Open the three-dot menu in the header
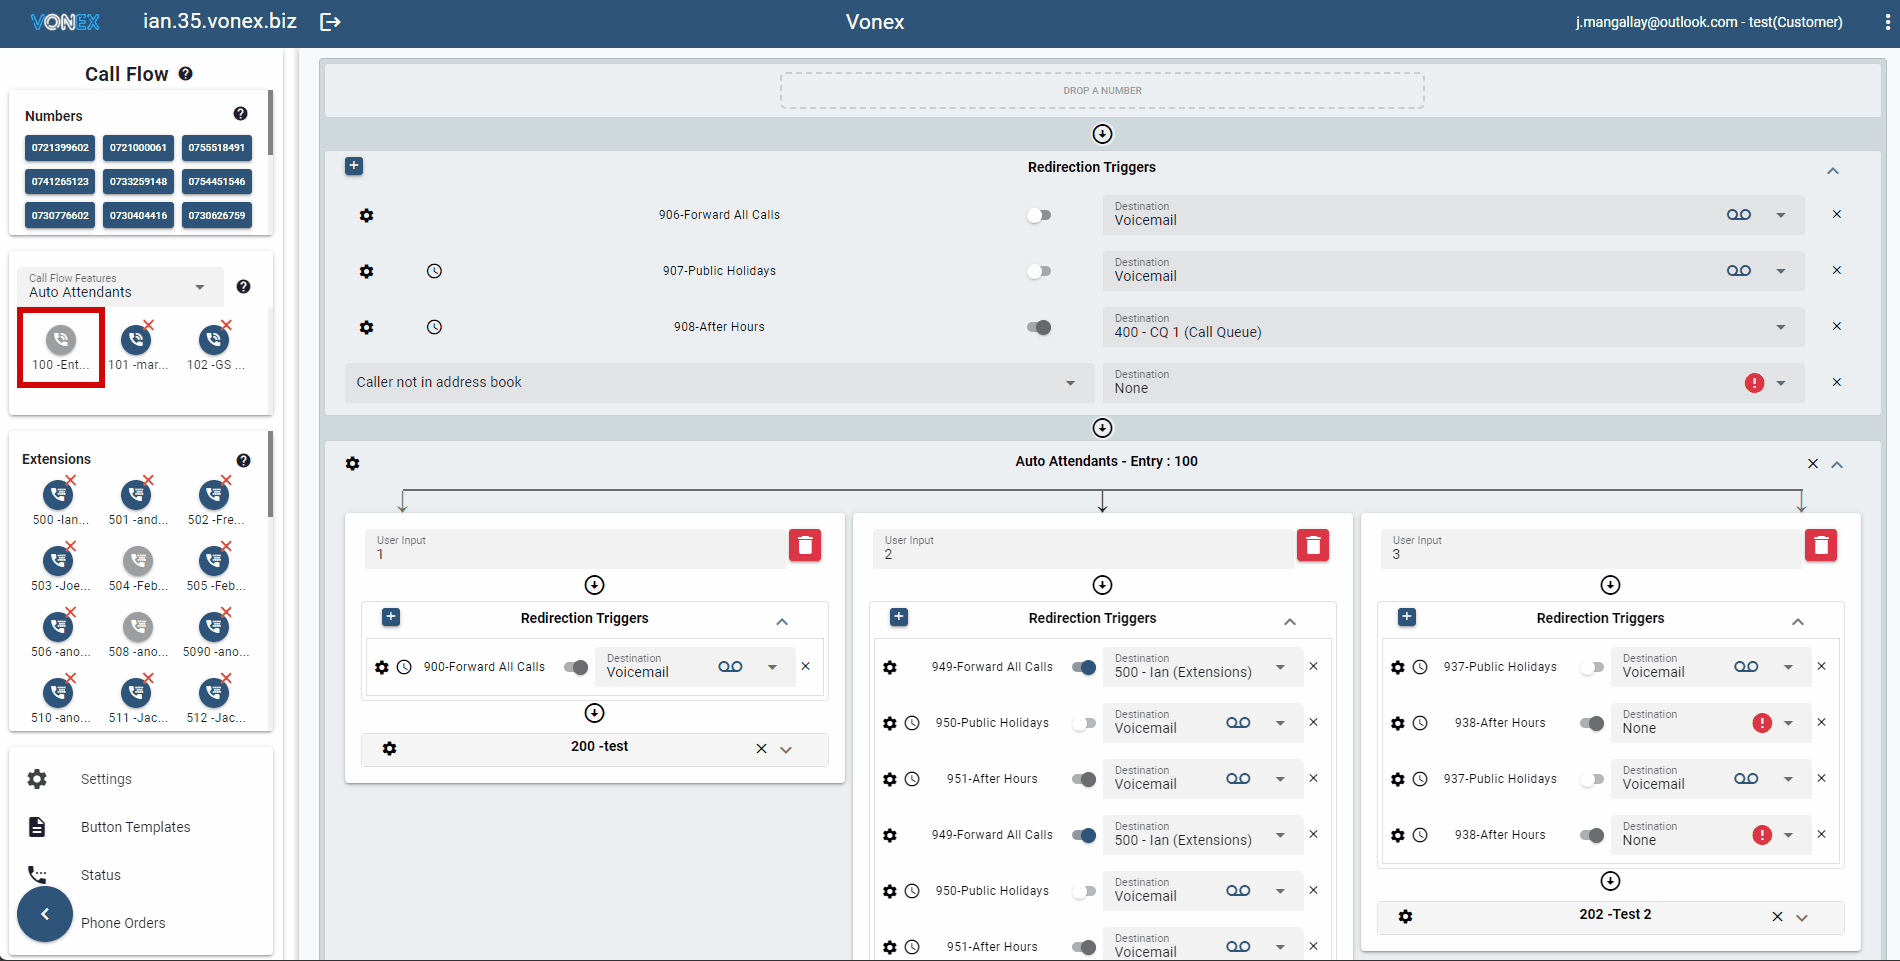This screenshot has width=1900, height=961. point(1887,22)
